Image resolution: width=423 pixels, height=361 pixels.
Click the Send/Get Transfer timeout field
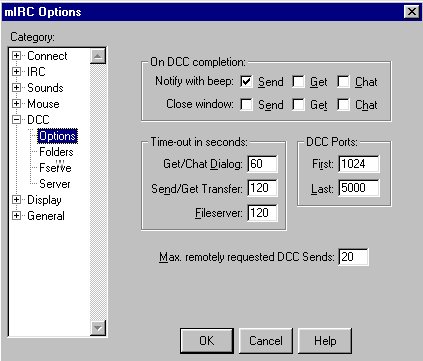(x=262, y=188)
